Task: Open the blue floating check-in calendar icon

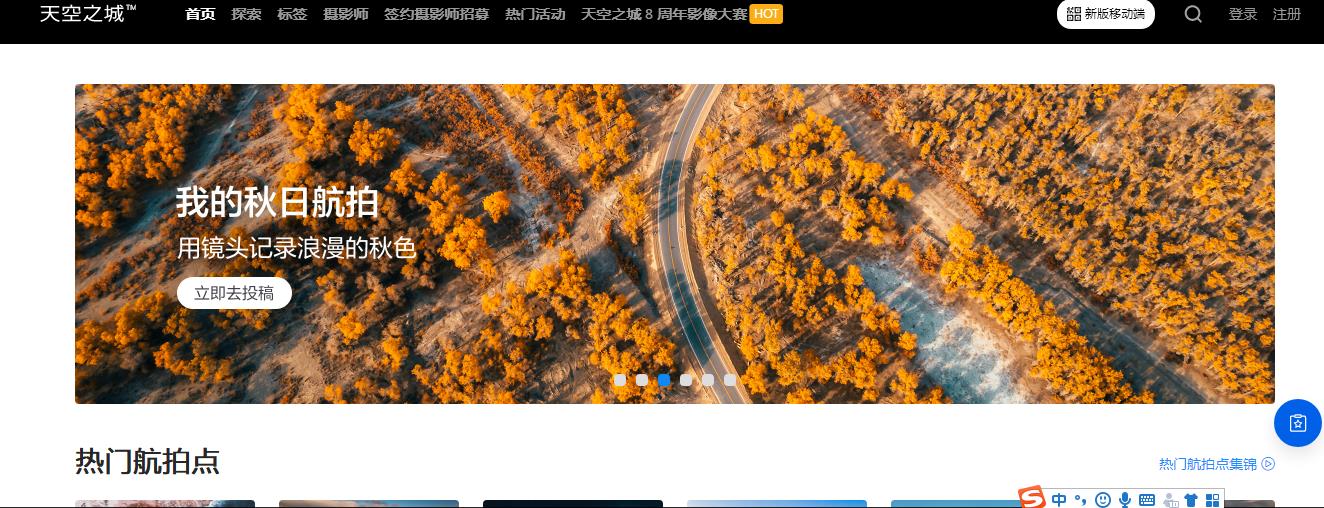Action: click(1298, 423)
